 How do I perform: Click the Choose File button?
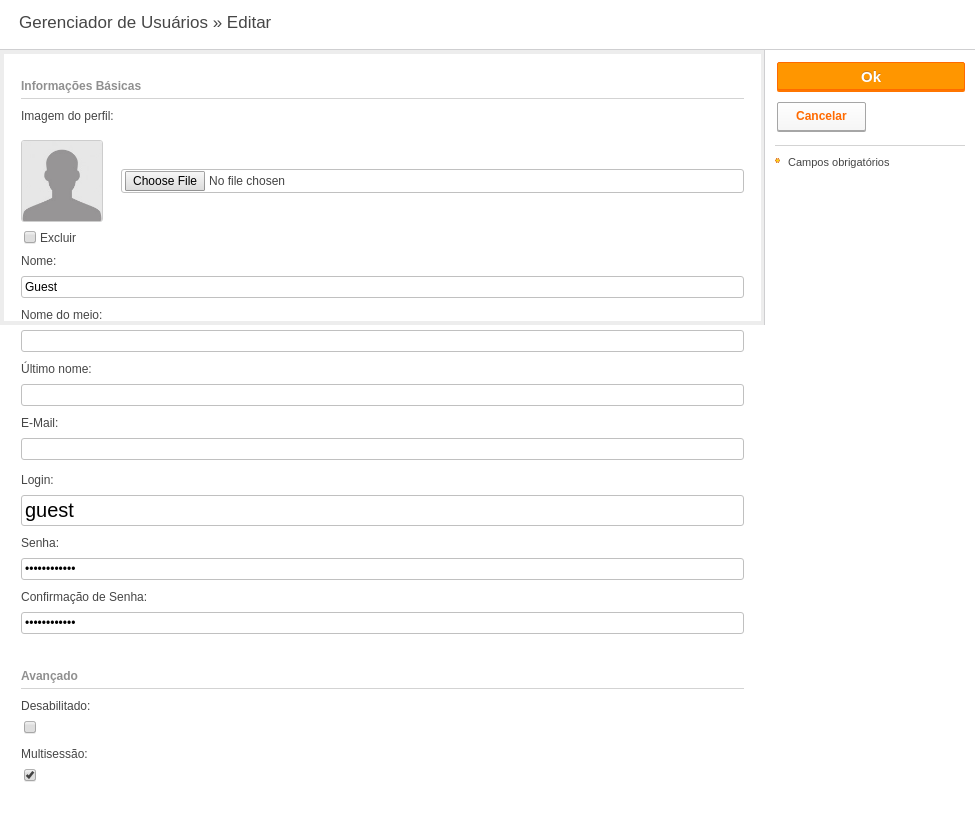165,181
